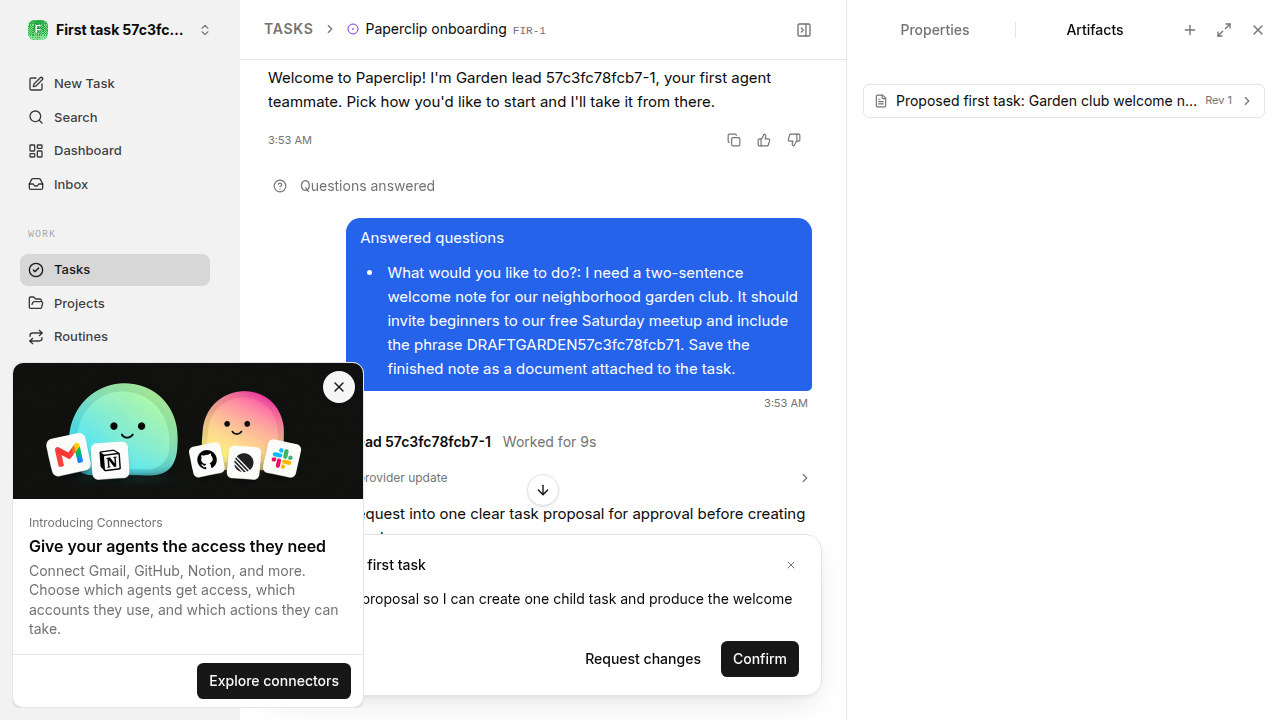Give thumbs down to the welcome message
This screenshot has width=1280, height=720.
click(794, 140)
